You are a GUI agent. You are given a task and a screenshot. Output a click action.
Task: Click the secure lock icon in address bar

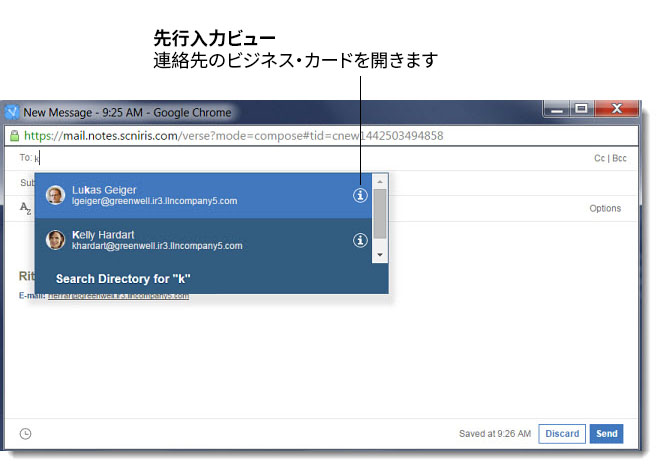tap(15, 136)
